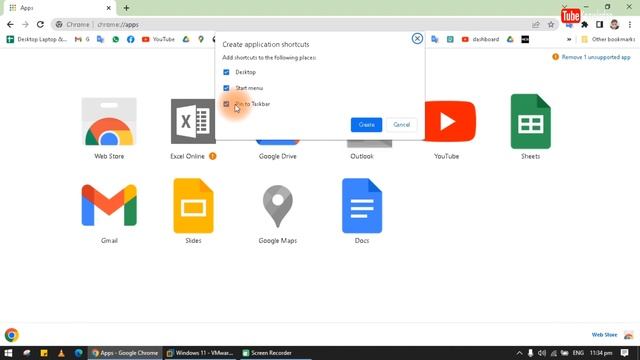Launch the Slides app
The height and width of the screenshot is (360, 640).
coord(193,205)
